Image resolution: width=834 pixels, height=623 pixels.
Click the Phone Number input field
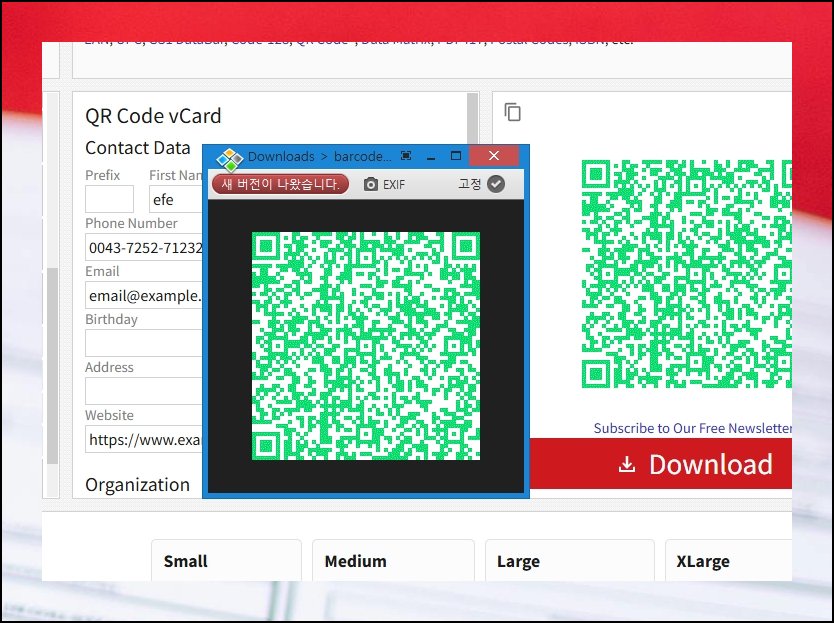[144, 247]
